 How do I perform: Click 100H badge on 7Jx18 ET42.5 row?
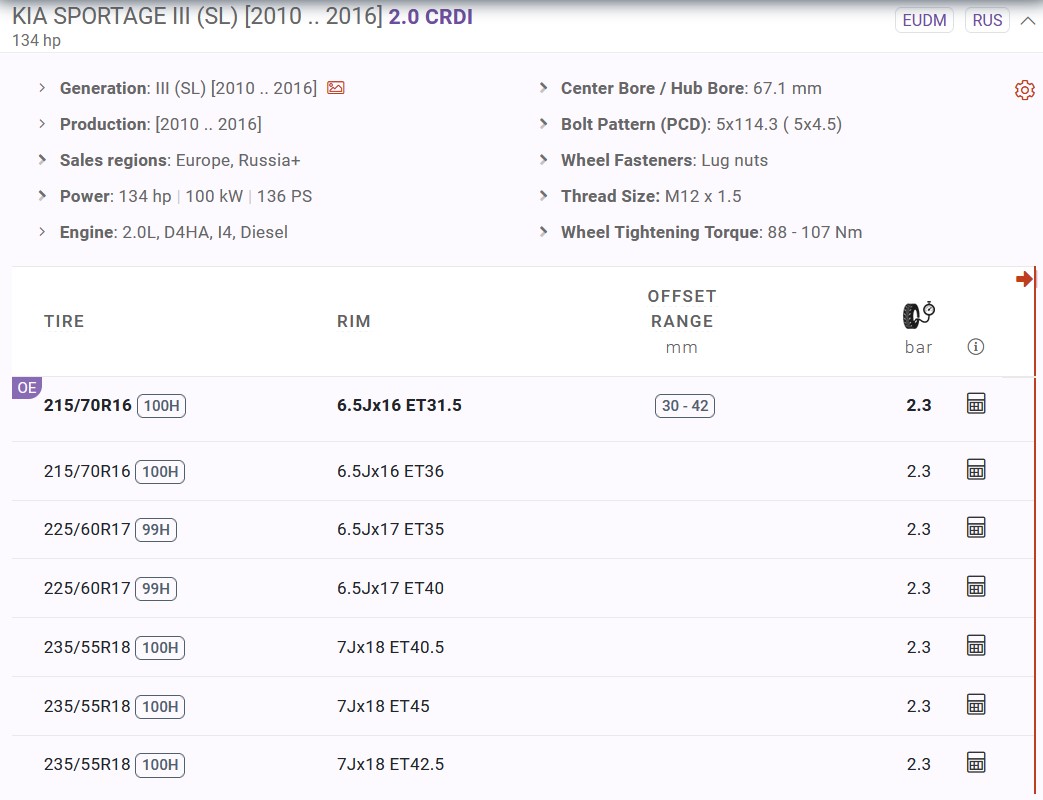pos(160,765)
